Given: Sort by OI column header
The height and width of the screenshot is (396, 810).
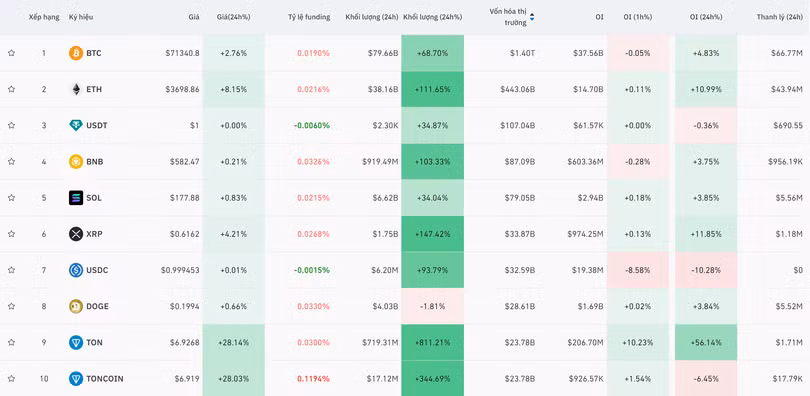Looking at the screenshot, I should (x=599, y=17).
